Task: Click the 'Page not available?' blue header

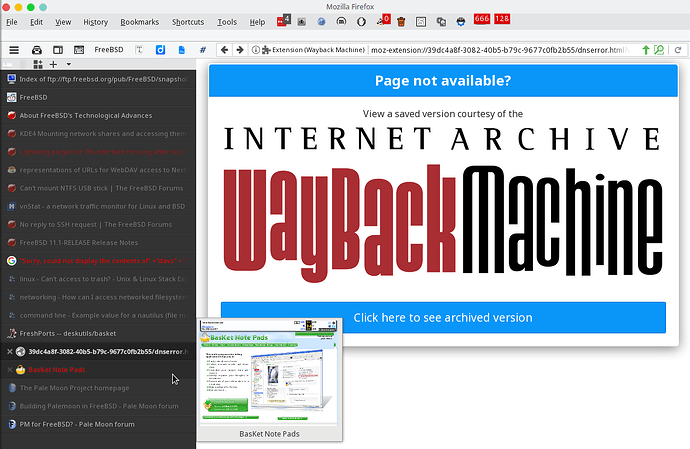Action: click(x=443, y=81)
